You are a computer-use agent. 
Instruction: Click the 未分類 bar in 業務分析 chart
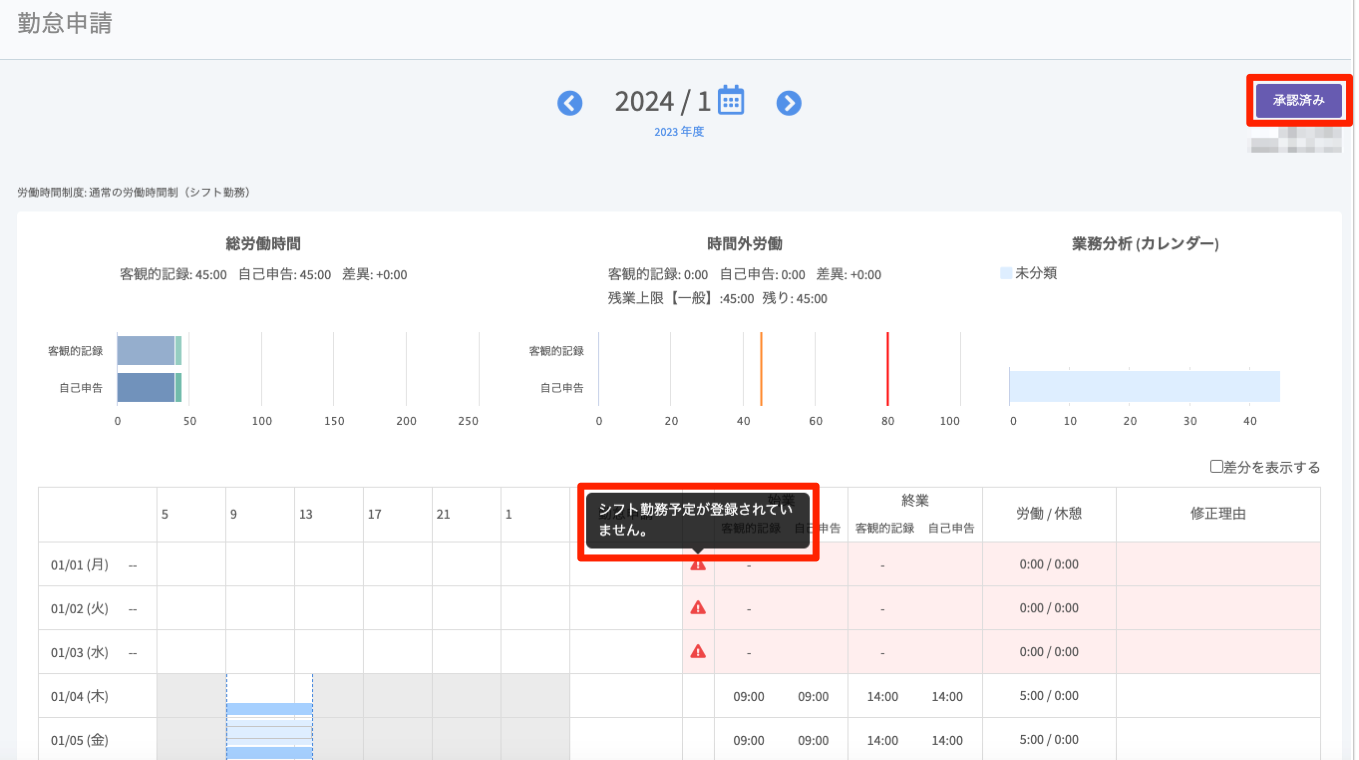pyautogui.click(x=1144, y=386)
